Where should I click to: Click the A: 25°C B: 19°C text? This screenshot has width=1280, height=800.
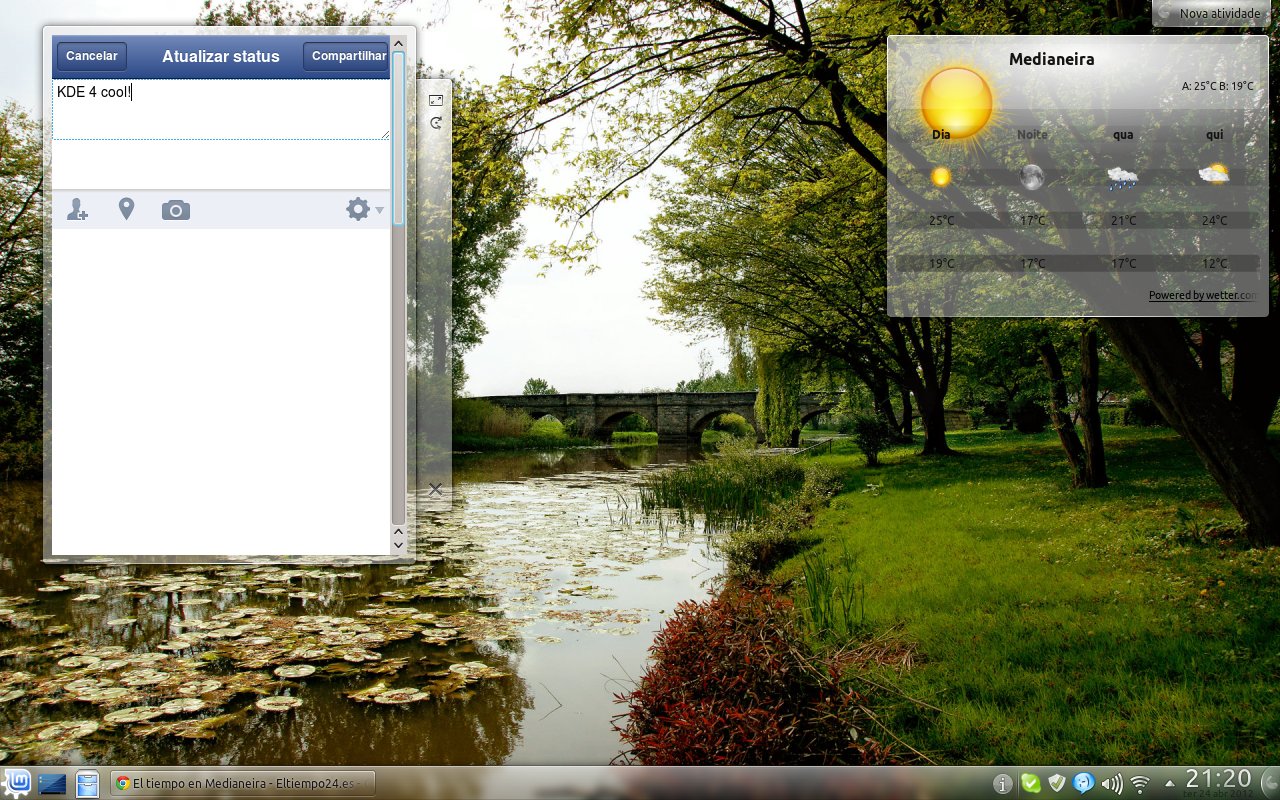click(1217, 86)
